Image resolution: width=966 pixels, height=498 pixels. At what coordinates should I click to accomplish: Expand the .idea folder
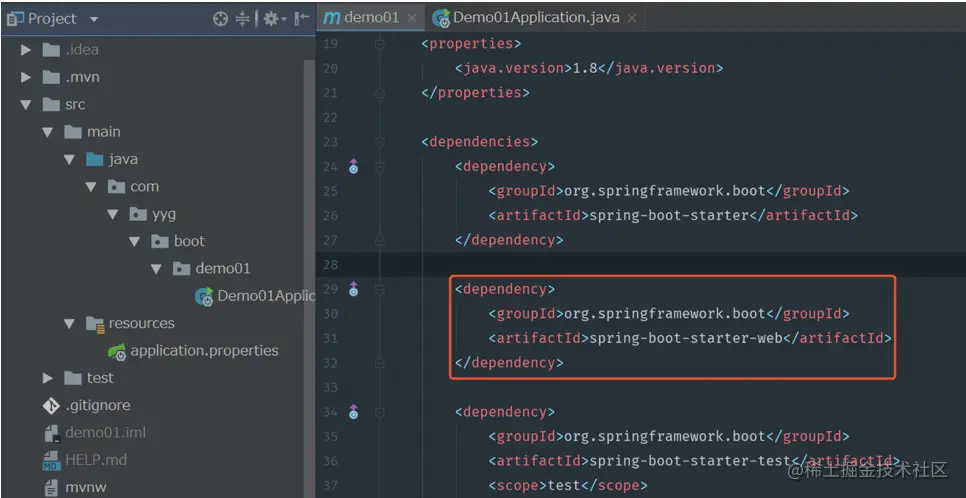click(26, 50)
